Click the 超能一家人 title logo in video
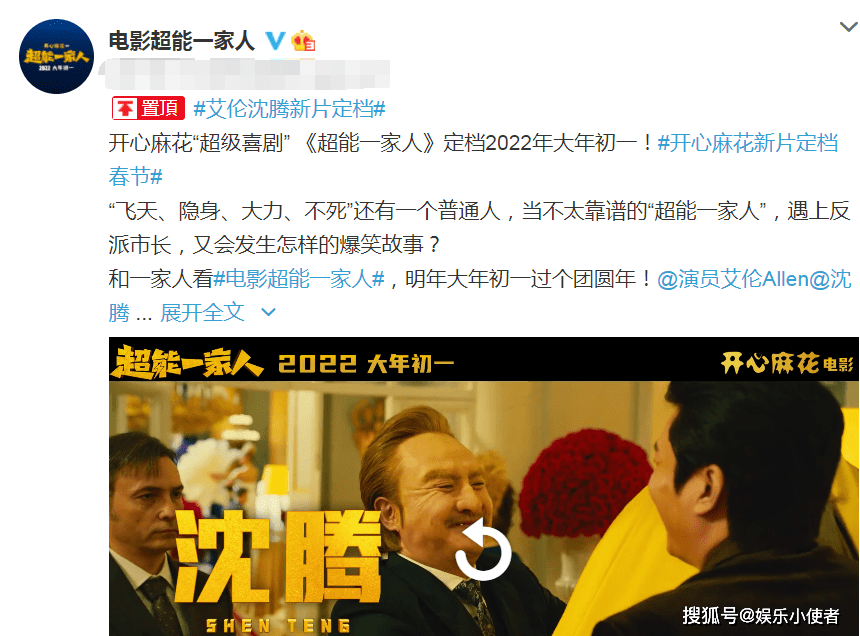860x636 pixels. (x=187, y=362)
